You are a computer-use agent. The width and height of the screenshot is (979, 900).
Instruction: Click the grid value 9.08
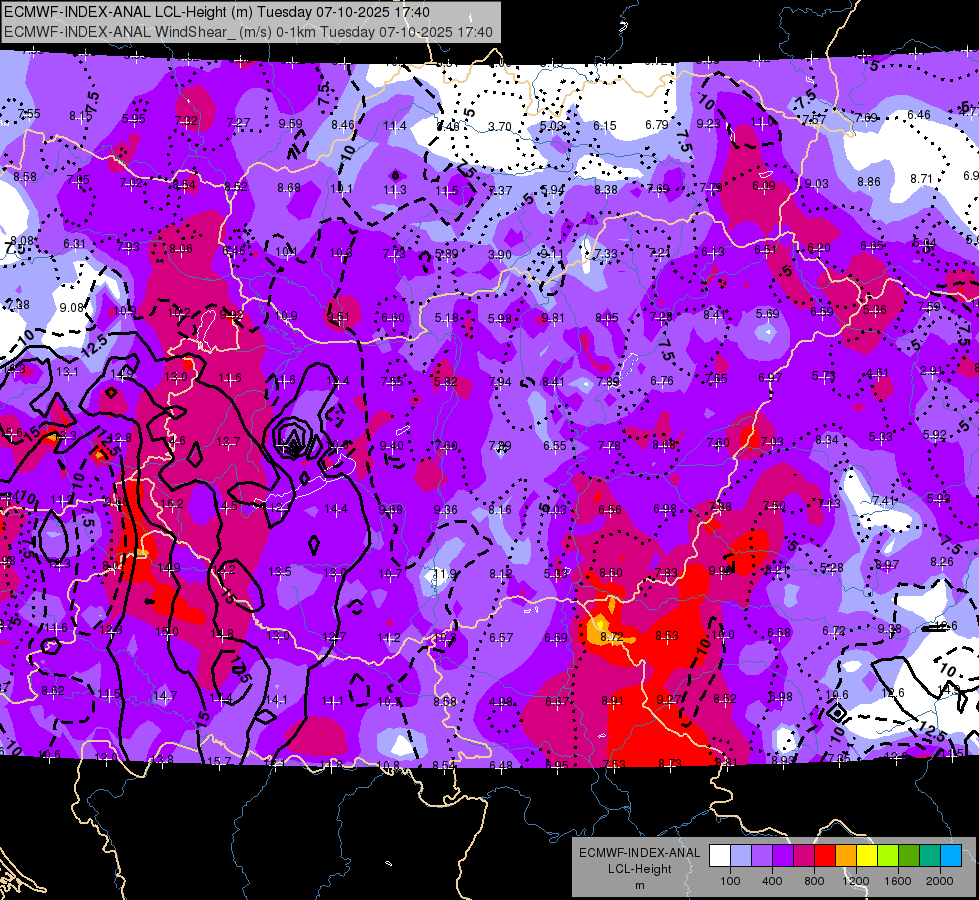(72, 307)
